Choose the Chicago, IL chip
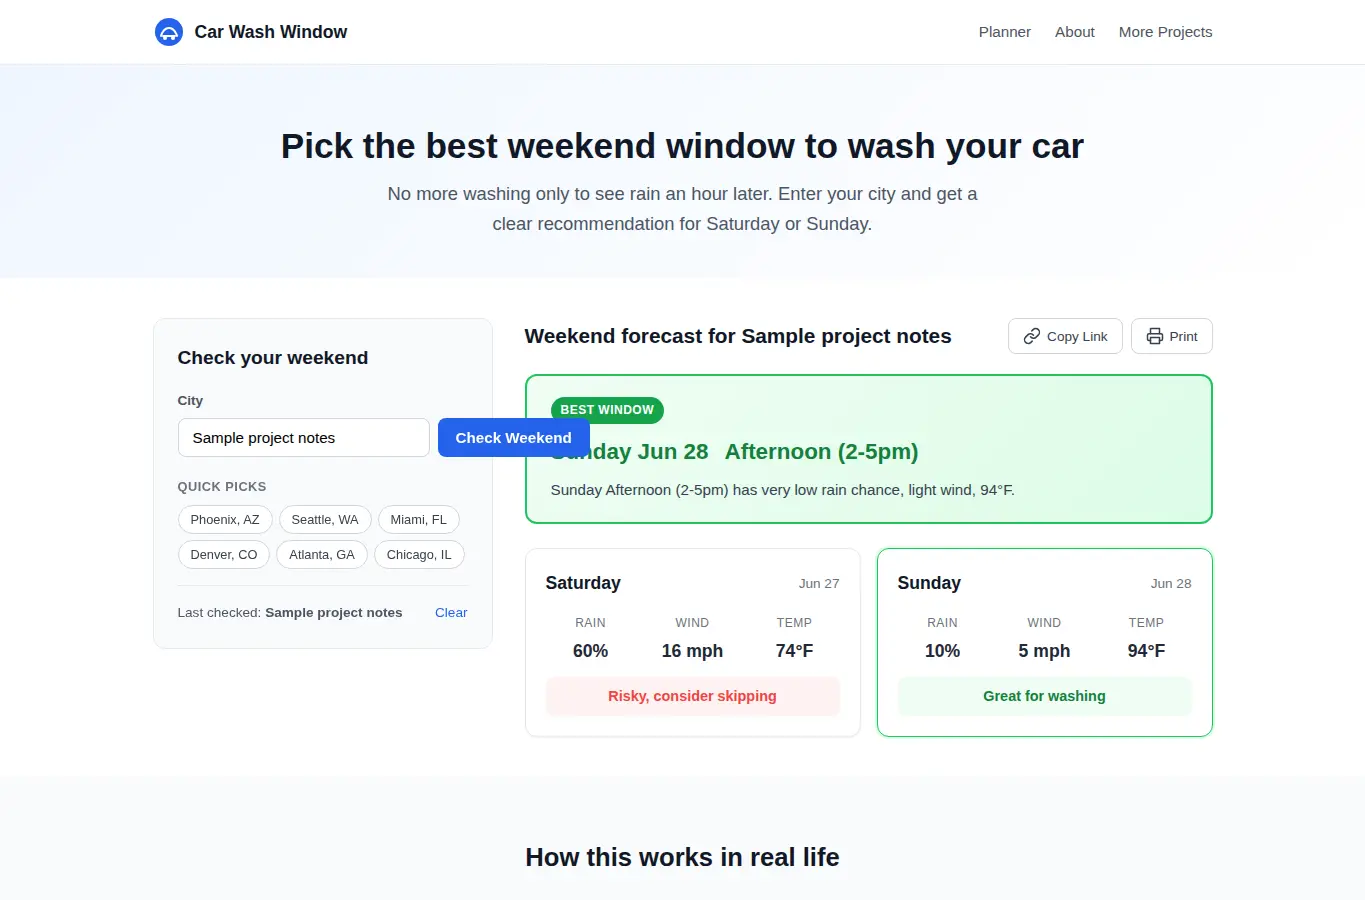This screenshot has width=1365, height=900. 419,555
